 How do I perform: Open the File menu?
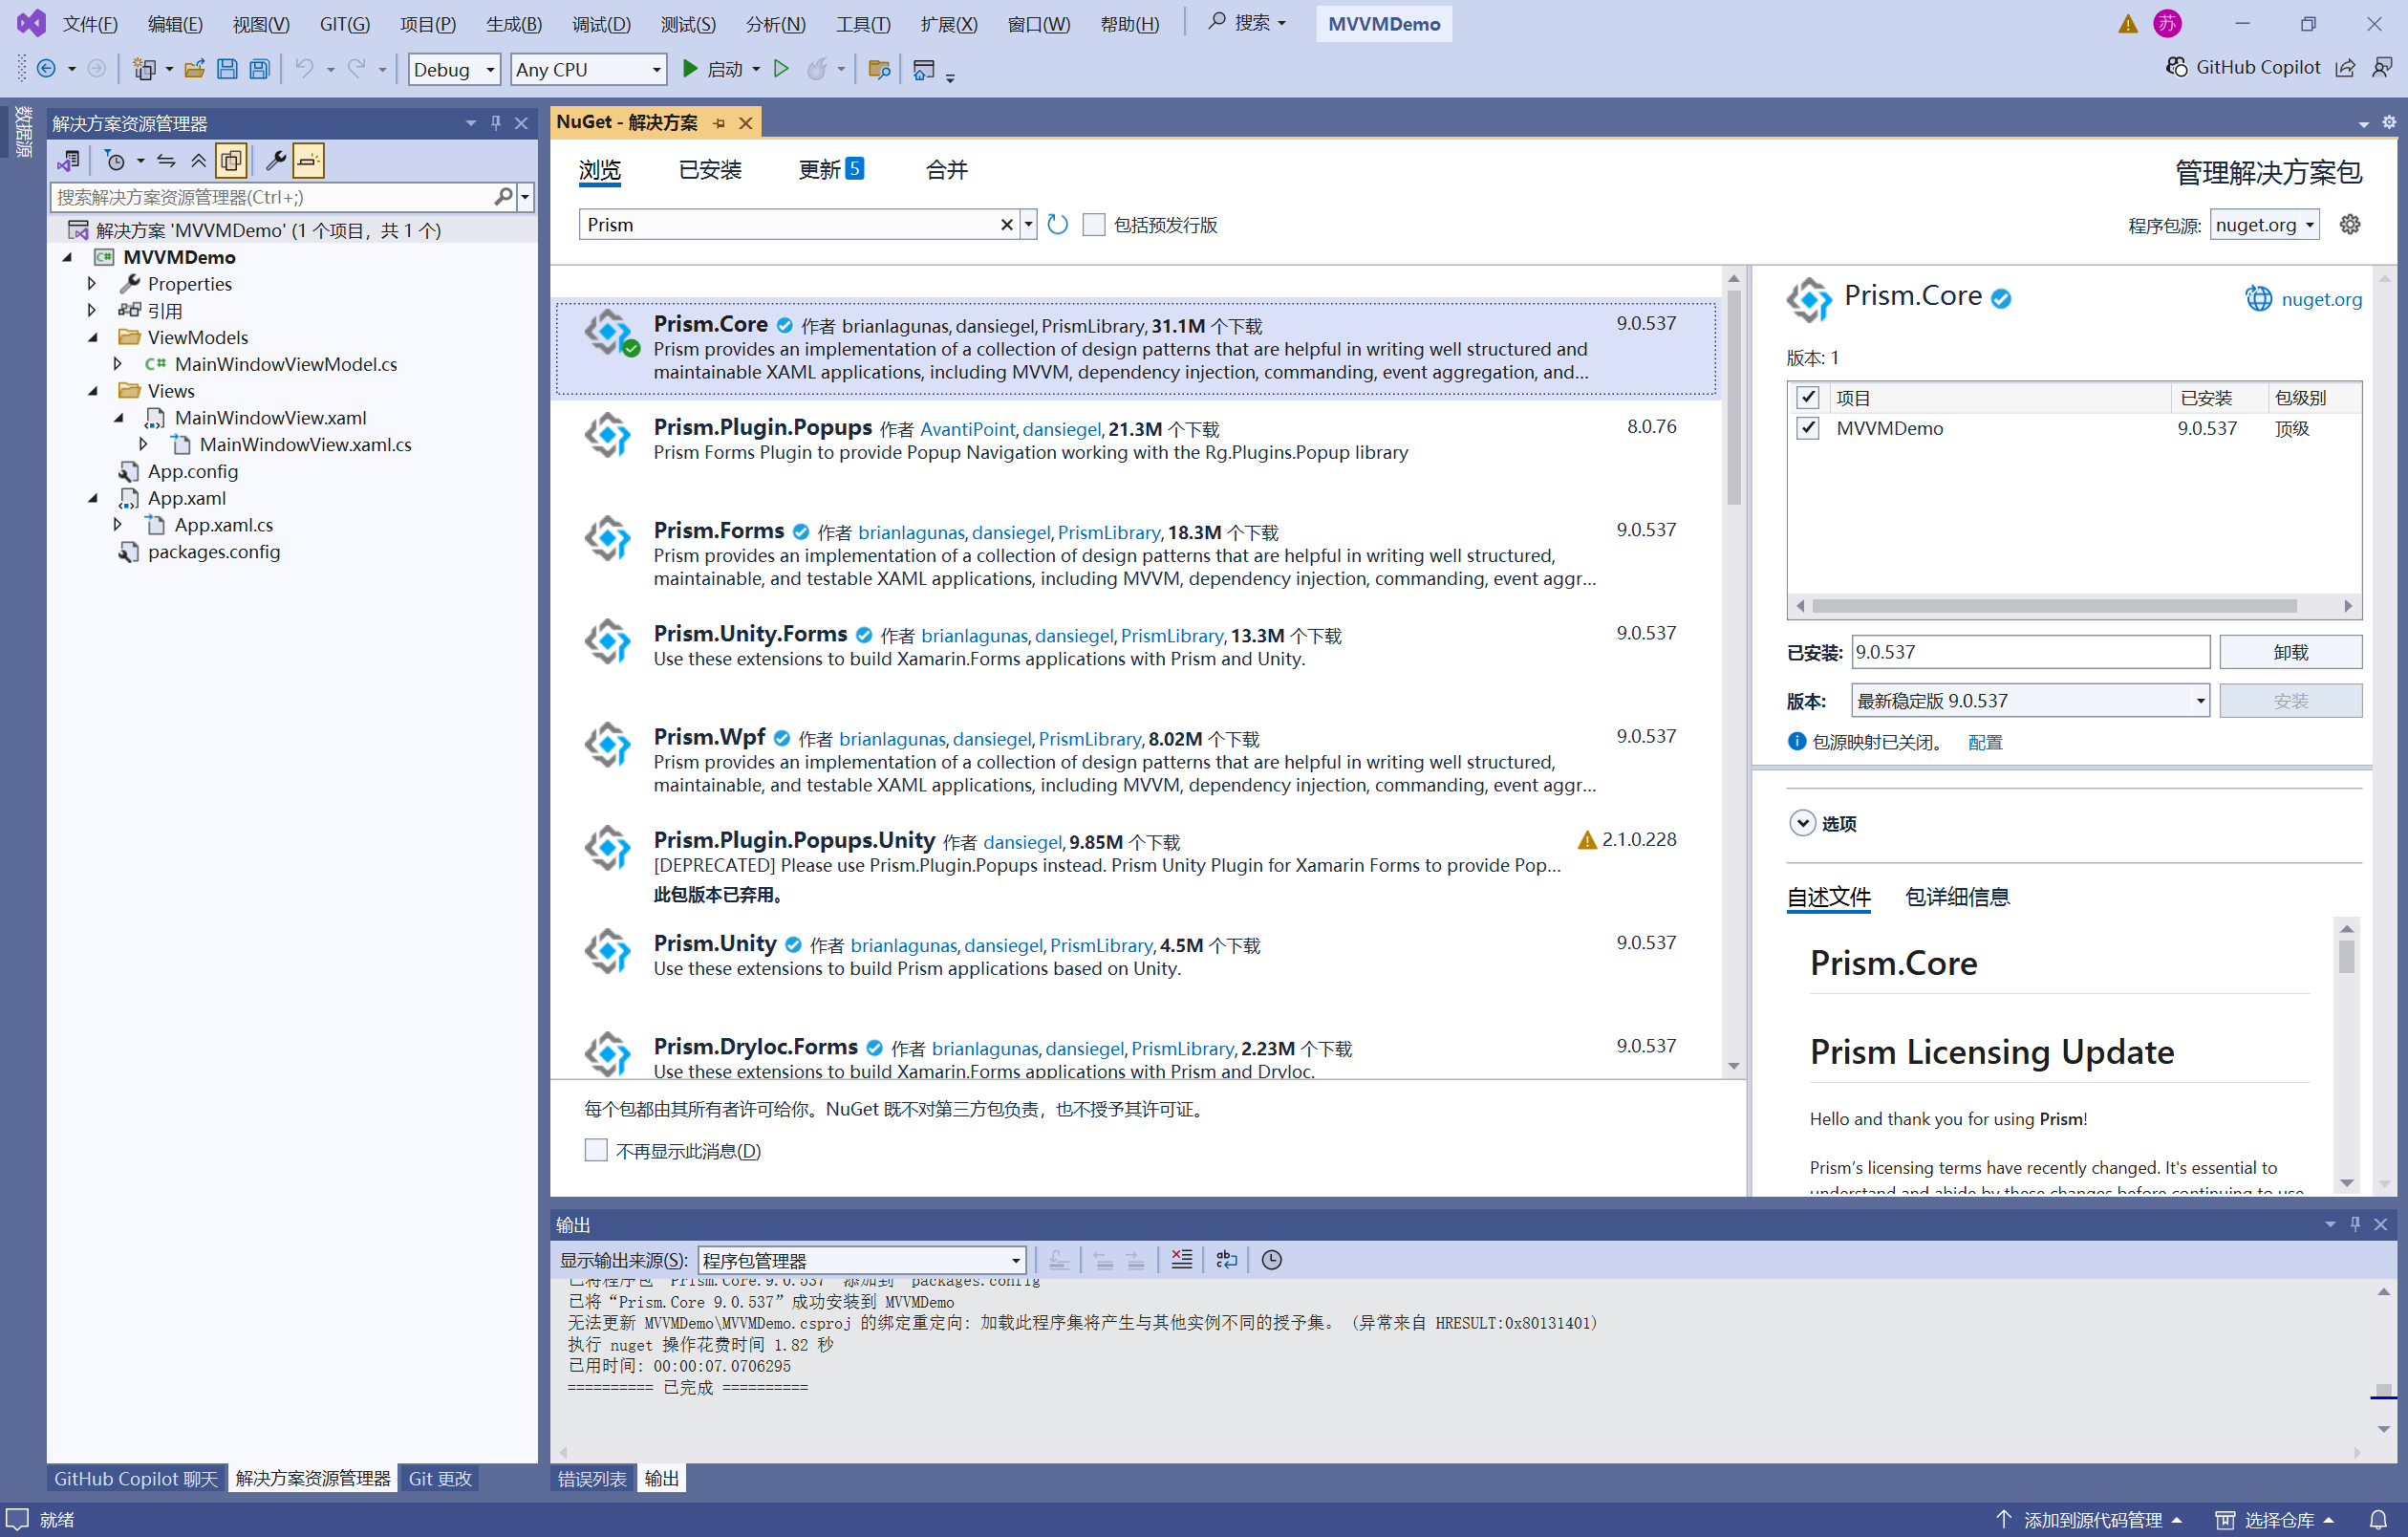[x=90, y=24]
